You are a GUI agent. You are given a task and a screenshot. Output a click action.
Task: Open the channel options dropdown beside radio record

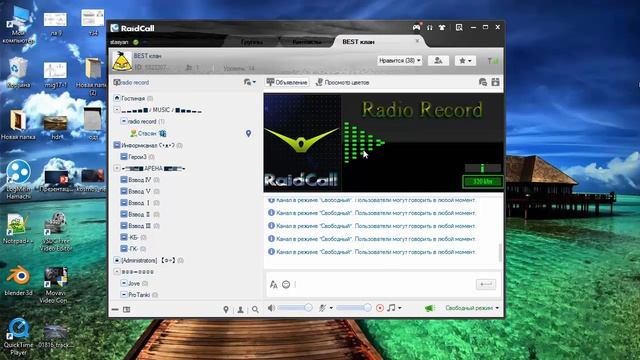tap(249, 82)
